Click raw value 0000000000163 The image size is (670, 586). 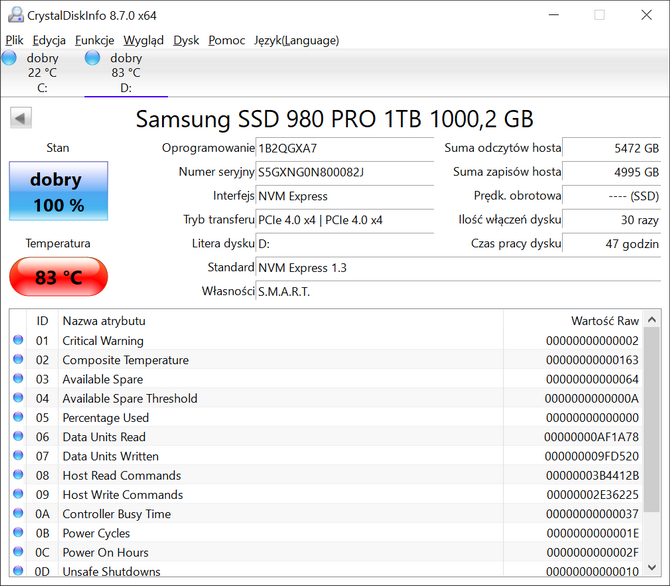tap(592, 360)
